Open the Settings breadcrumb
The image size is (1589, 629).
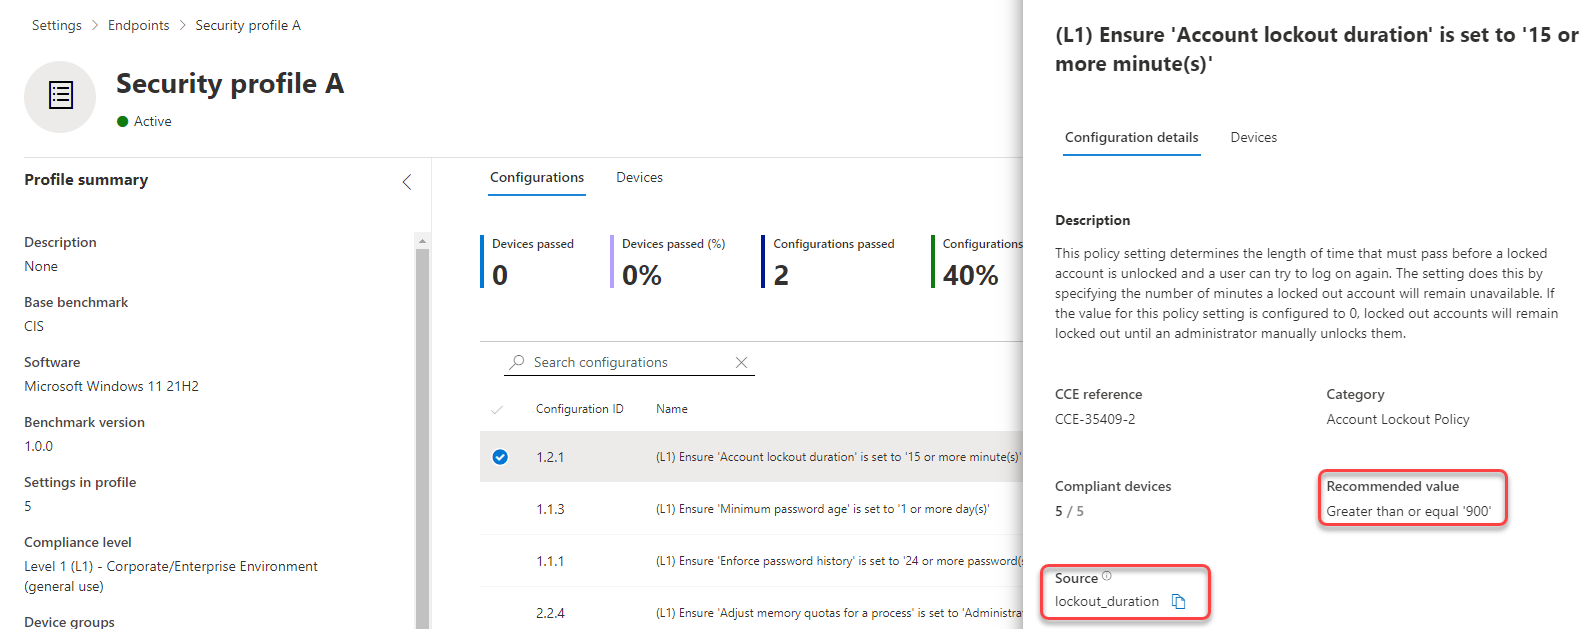click(x=57, y=25)
